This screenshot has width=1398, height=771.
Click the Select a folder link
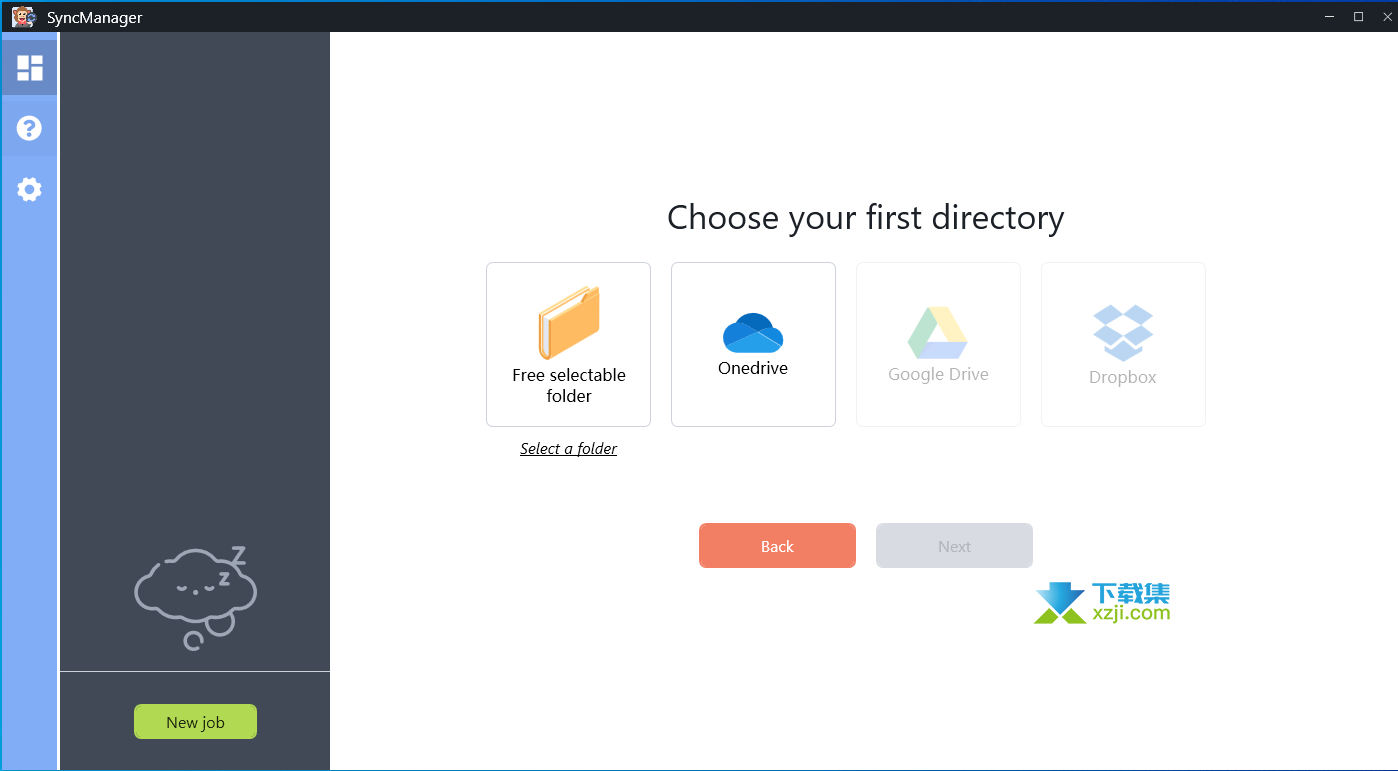coord(568,448)
